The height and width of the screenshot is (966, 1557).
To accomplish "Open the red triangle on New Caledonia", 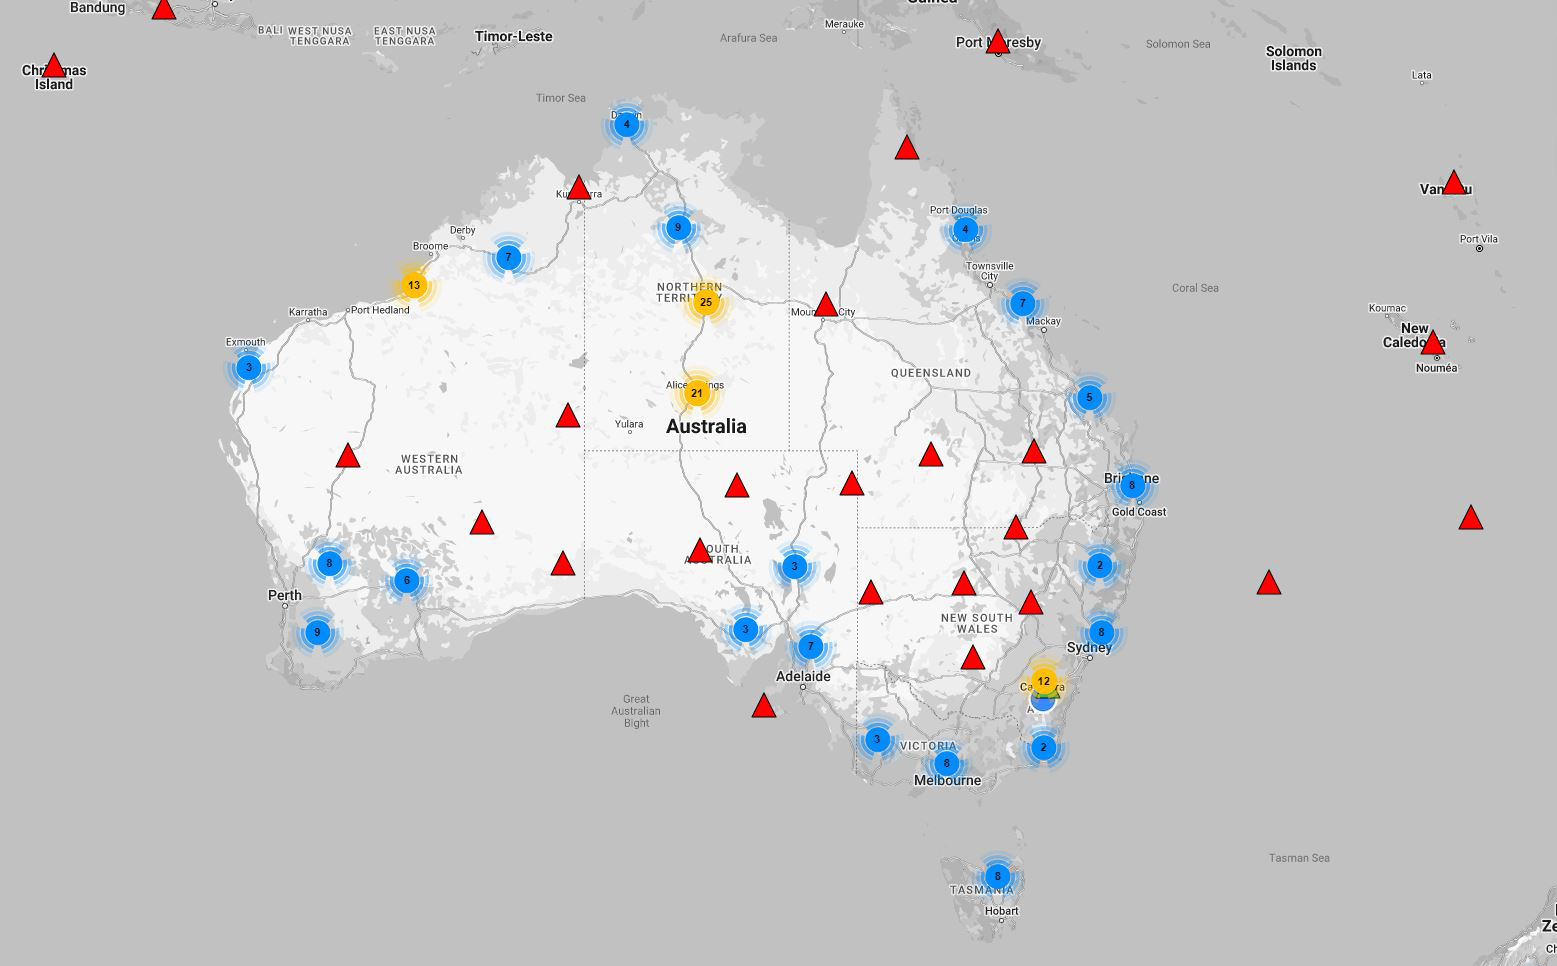I will (1433, 343).
